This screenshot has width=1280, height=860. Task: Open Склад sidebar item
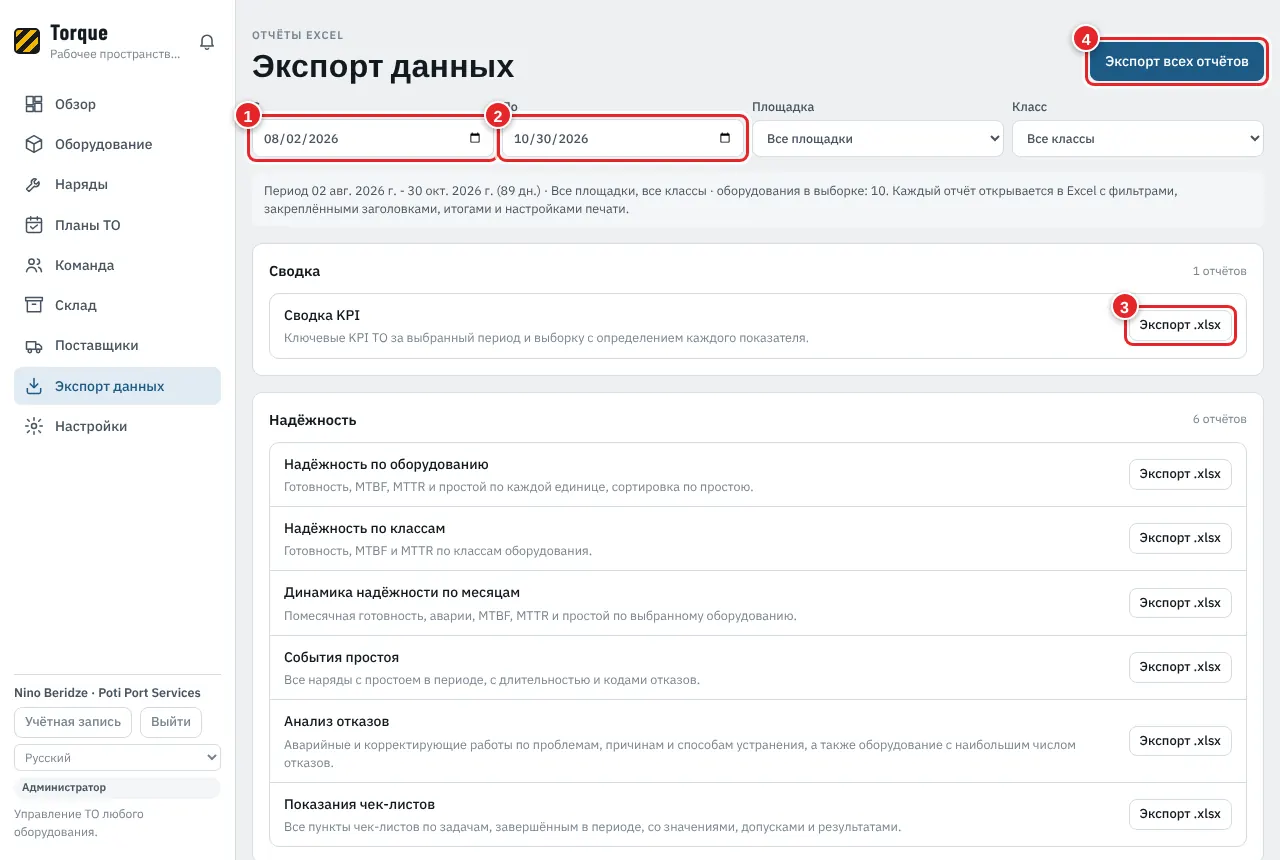point(117,305)
